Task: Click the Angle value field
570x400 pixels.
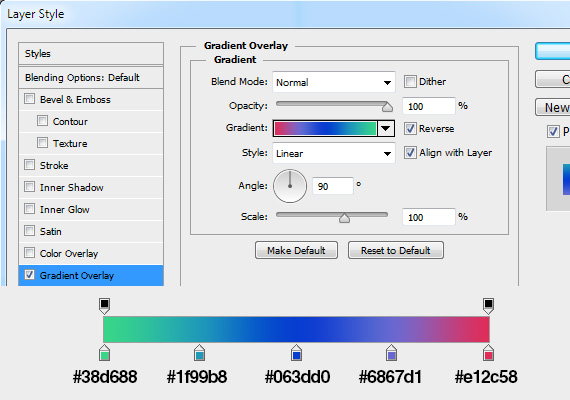Action: (333, 186)
